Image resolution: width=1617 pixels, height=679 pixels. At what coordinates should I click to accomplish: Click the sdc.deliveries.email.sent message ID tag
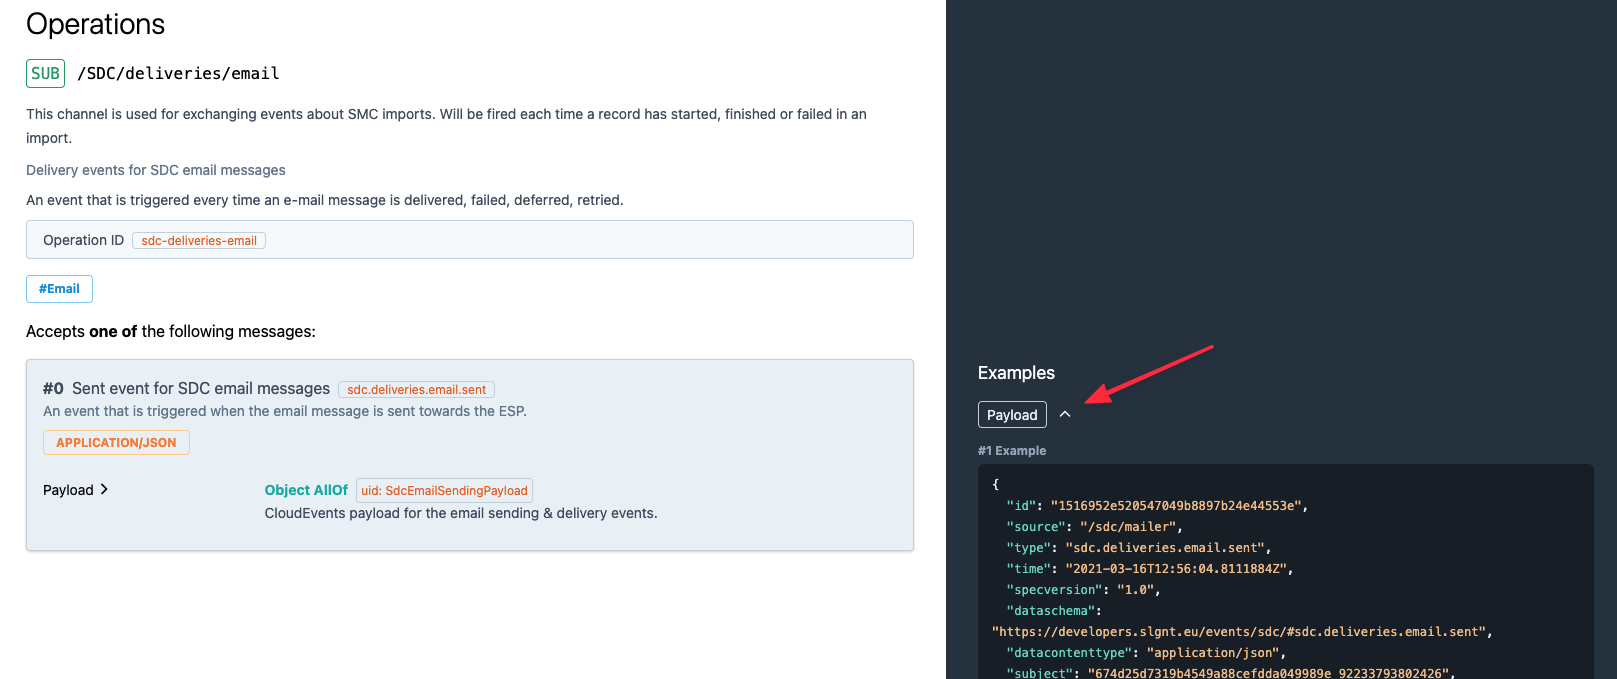pyautogui.click(x=416, y=390)
